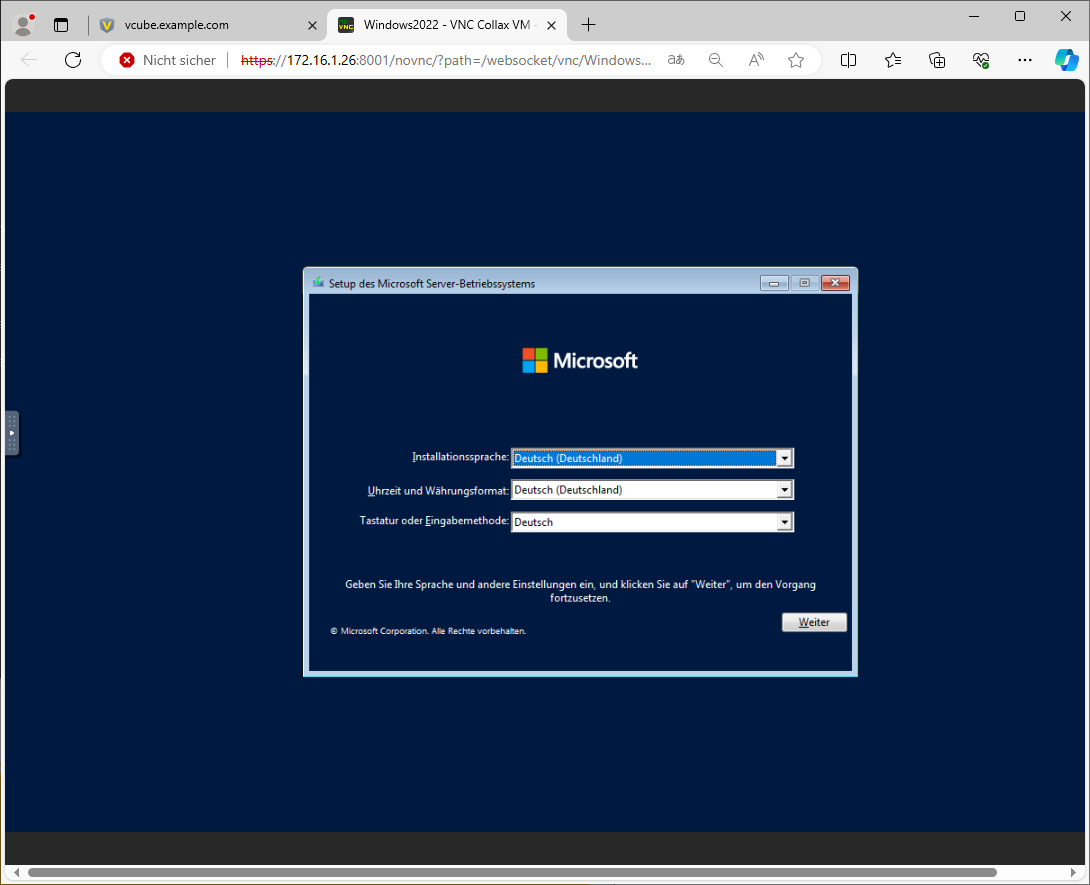The width and height of the screenshot is (1090, 885).
Task: Expand the noVNC control panel handle
Action: tap(12, 433)
